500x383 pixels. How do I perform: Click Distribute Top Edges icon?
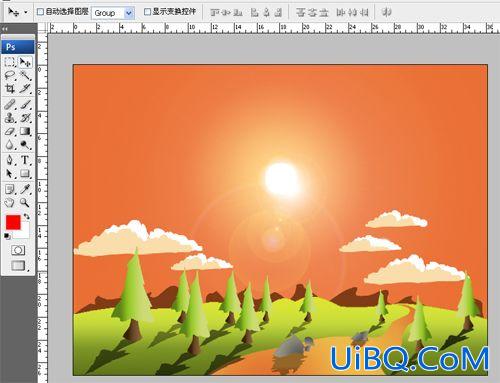click(301, 13)
